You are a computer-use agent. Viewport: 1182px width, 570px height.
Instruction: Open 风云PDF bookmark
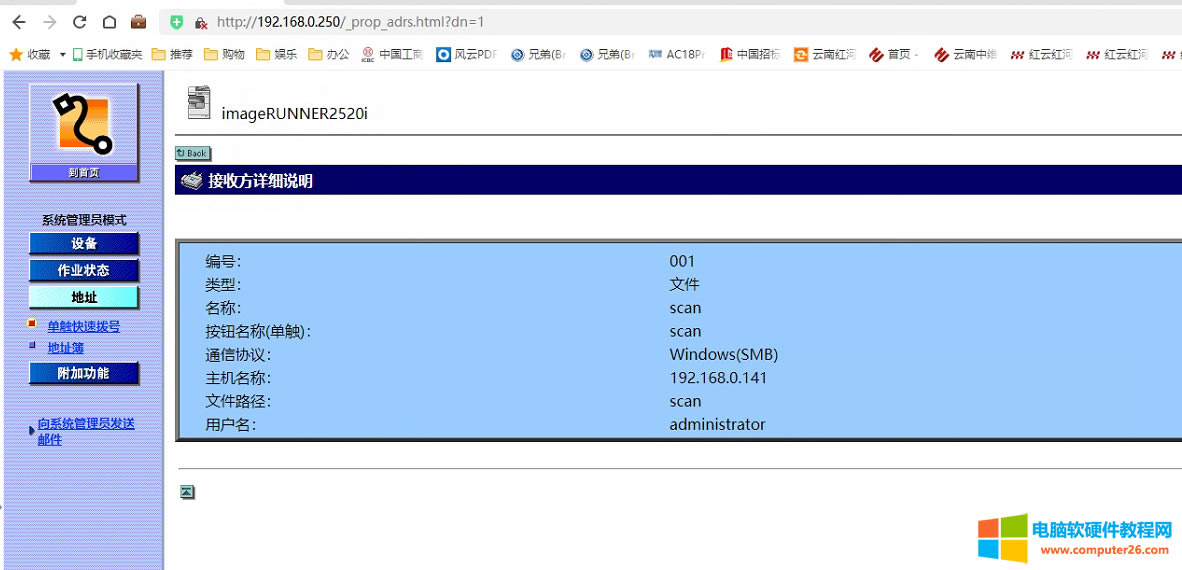pyautogui.click(x=467, y=54)
